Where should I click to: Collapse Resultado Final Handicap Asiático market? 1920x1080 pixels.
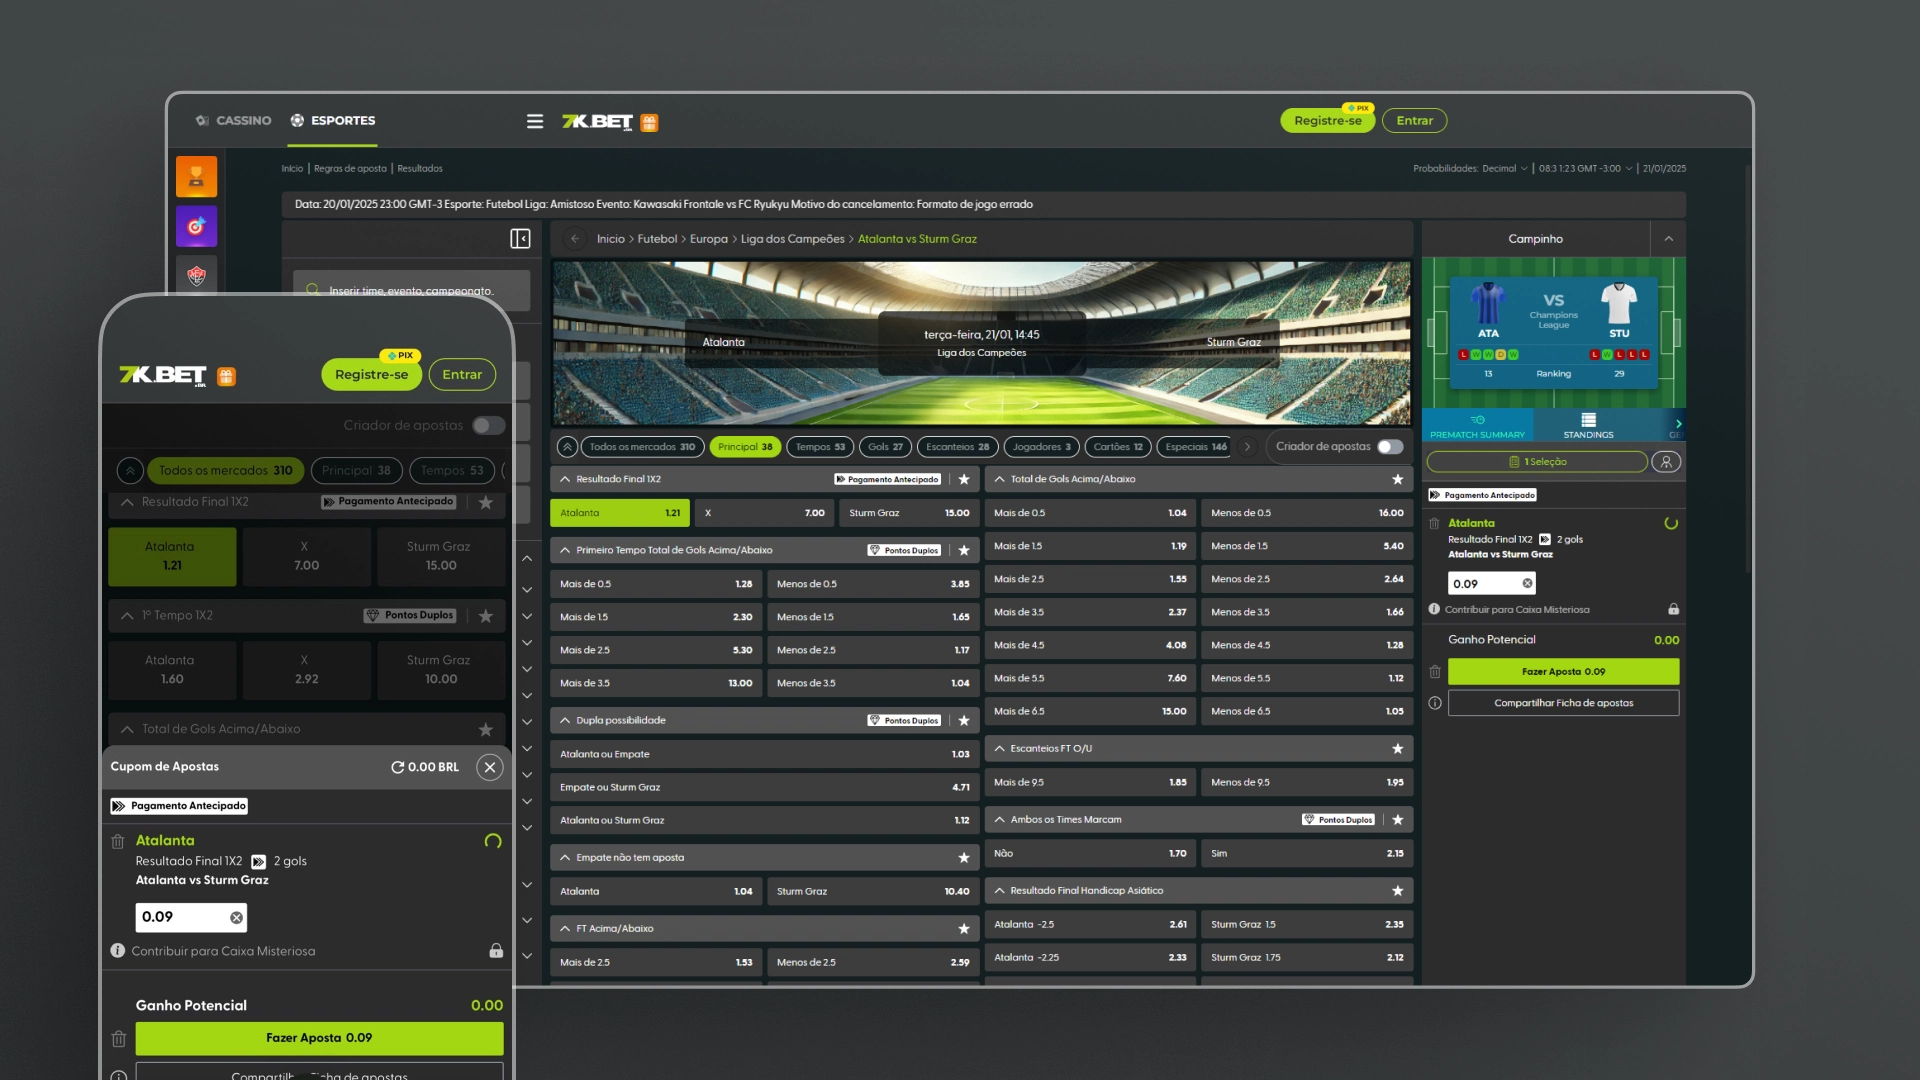pyautogui.click(x=999, y=890)
